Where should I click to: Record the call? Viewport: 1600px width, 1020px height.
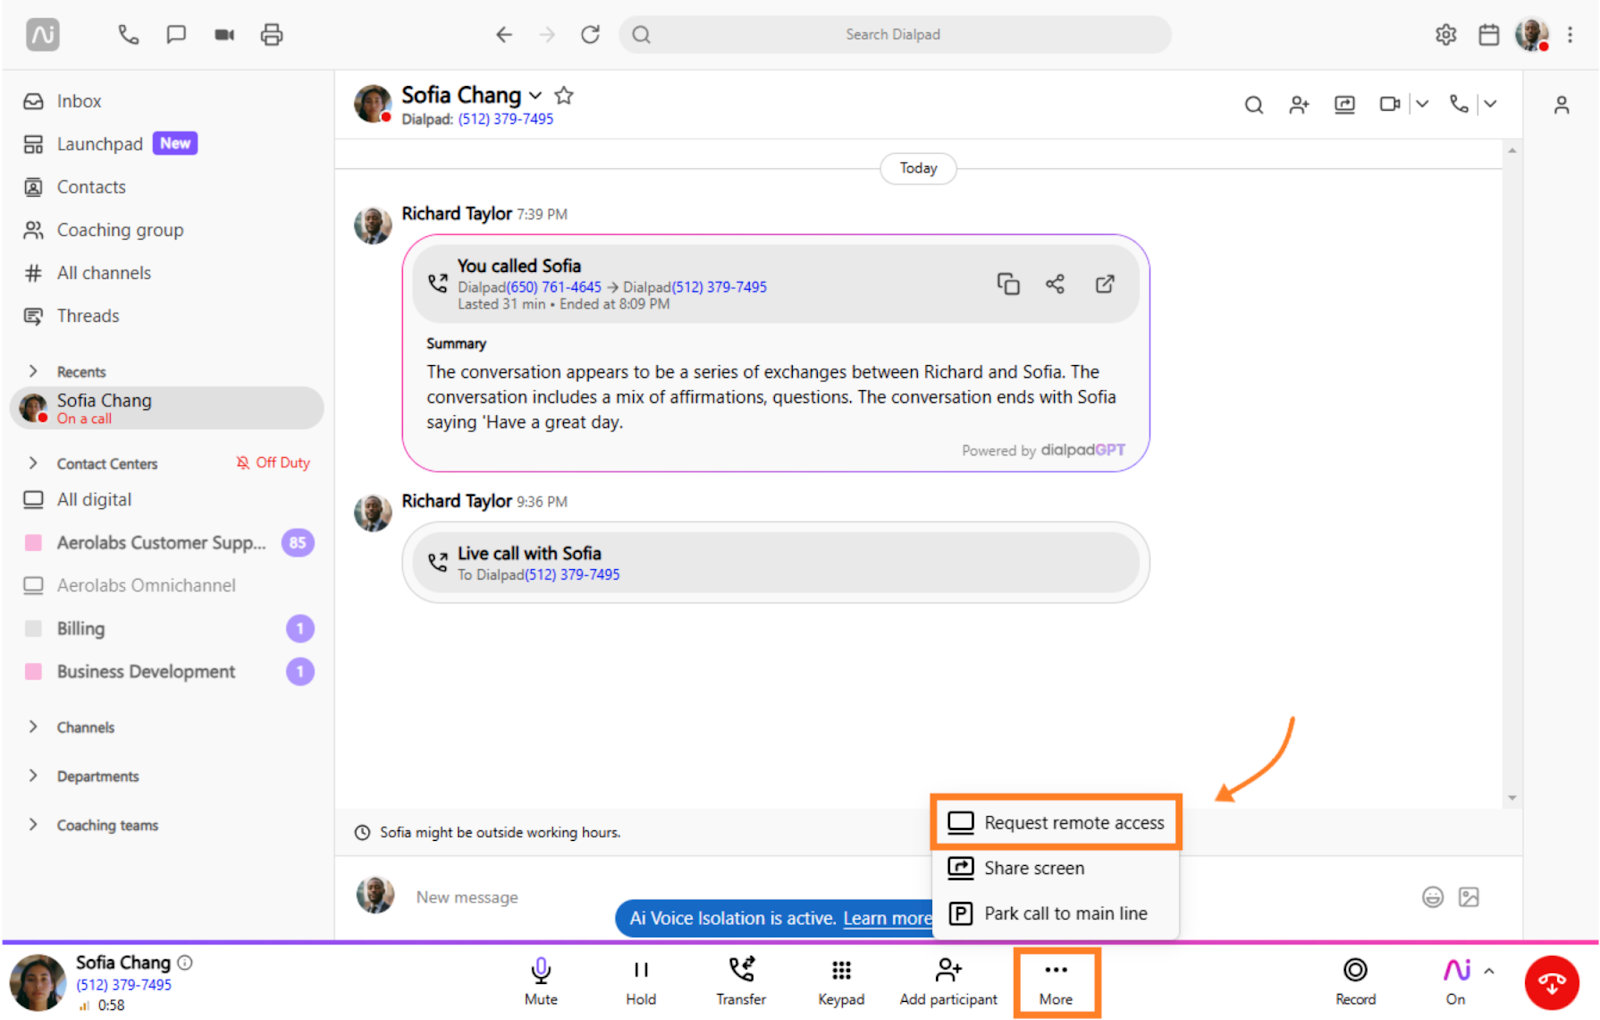click(x=1356, y=981)
